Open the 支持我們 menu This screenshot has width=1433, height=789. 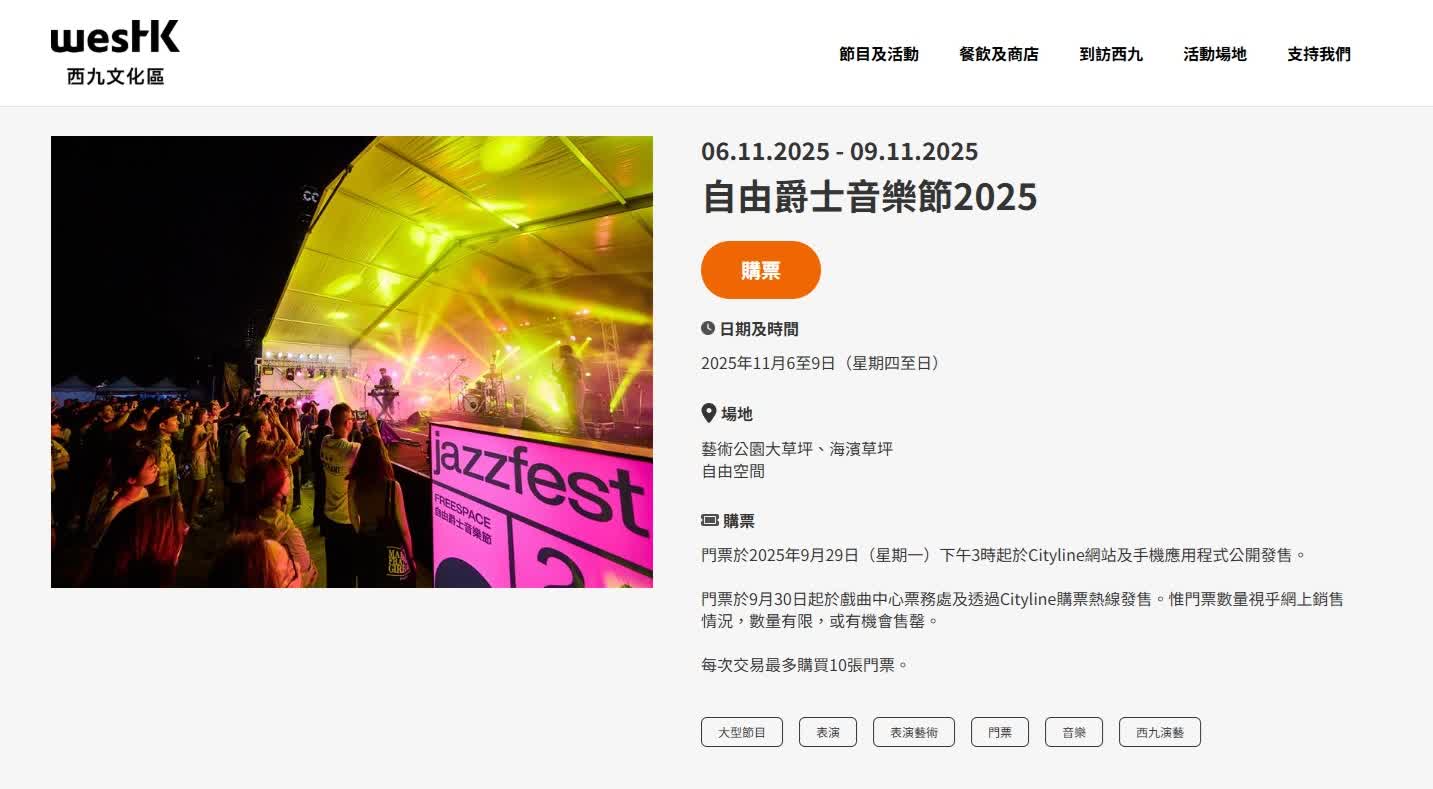(1318, 54)
